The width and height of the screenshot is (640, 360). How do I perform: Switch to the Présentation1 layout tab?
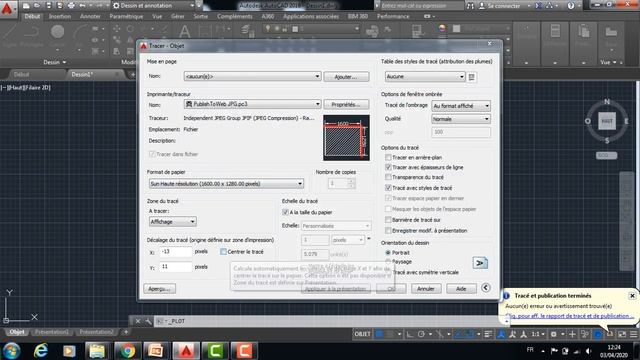(52, 332)
